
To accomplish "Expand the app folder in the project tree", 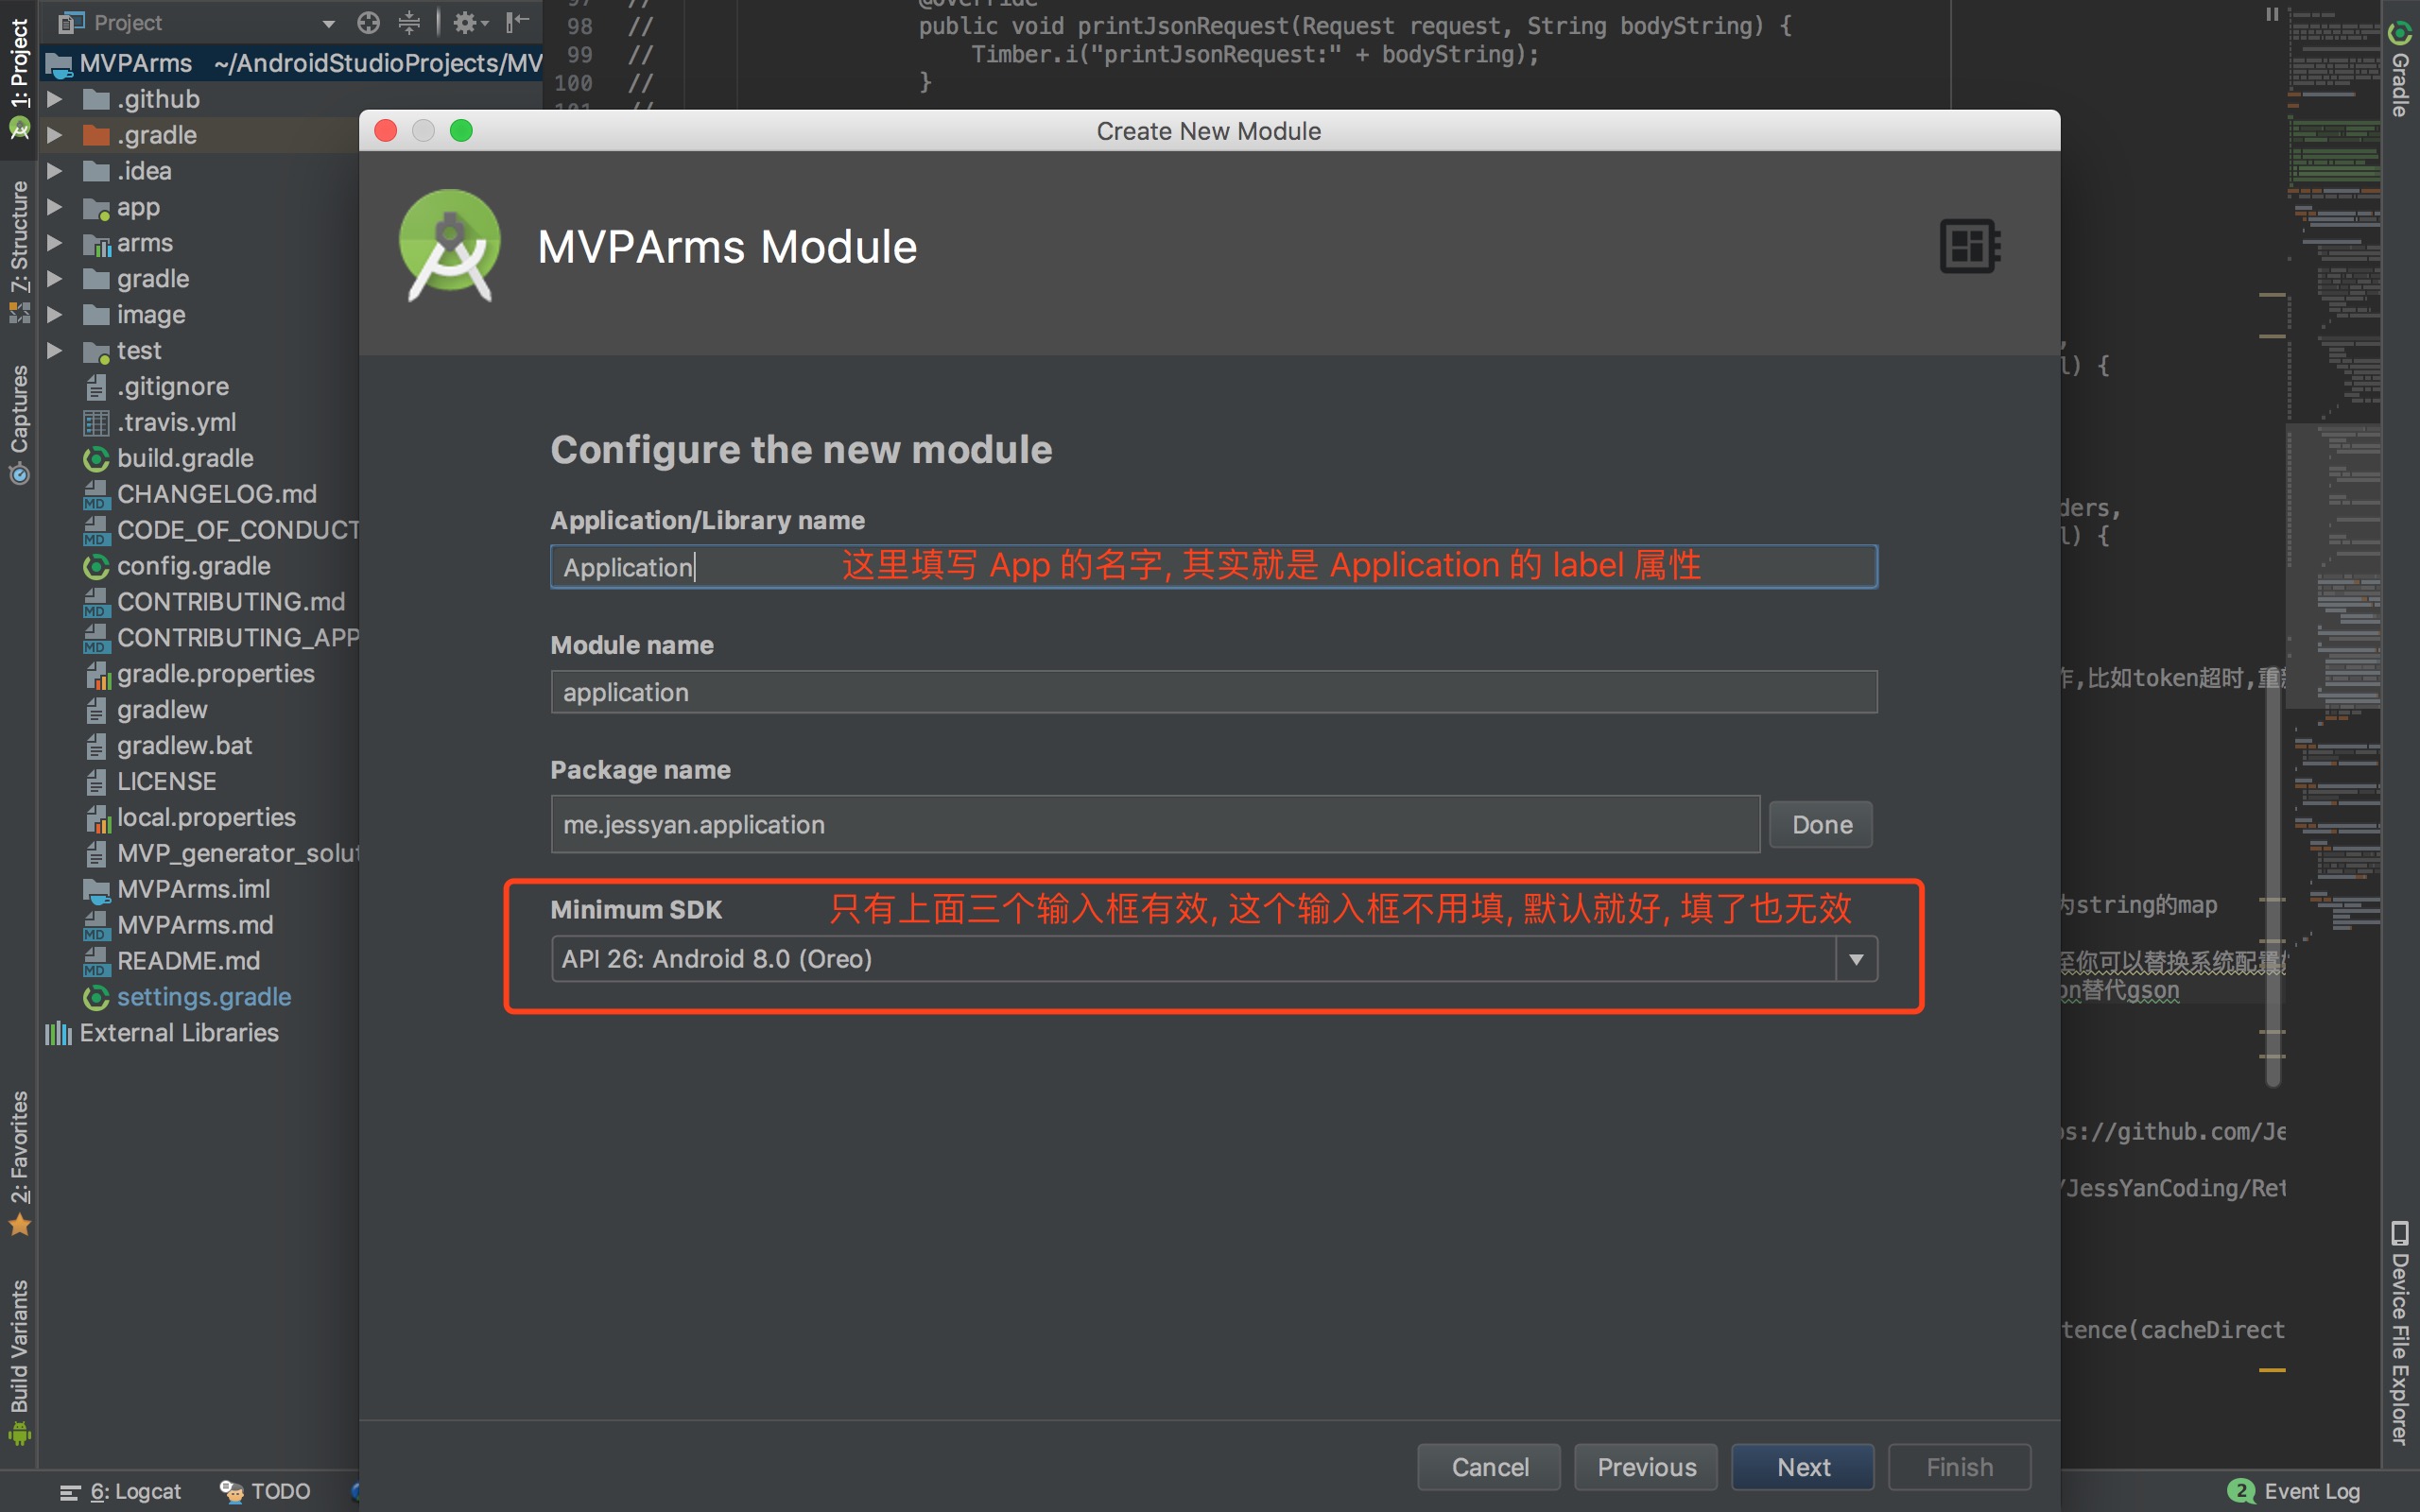I will tap(55, 207).
